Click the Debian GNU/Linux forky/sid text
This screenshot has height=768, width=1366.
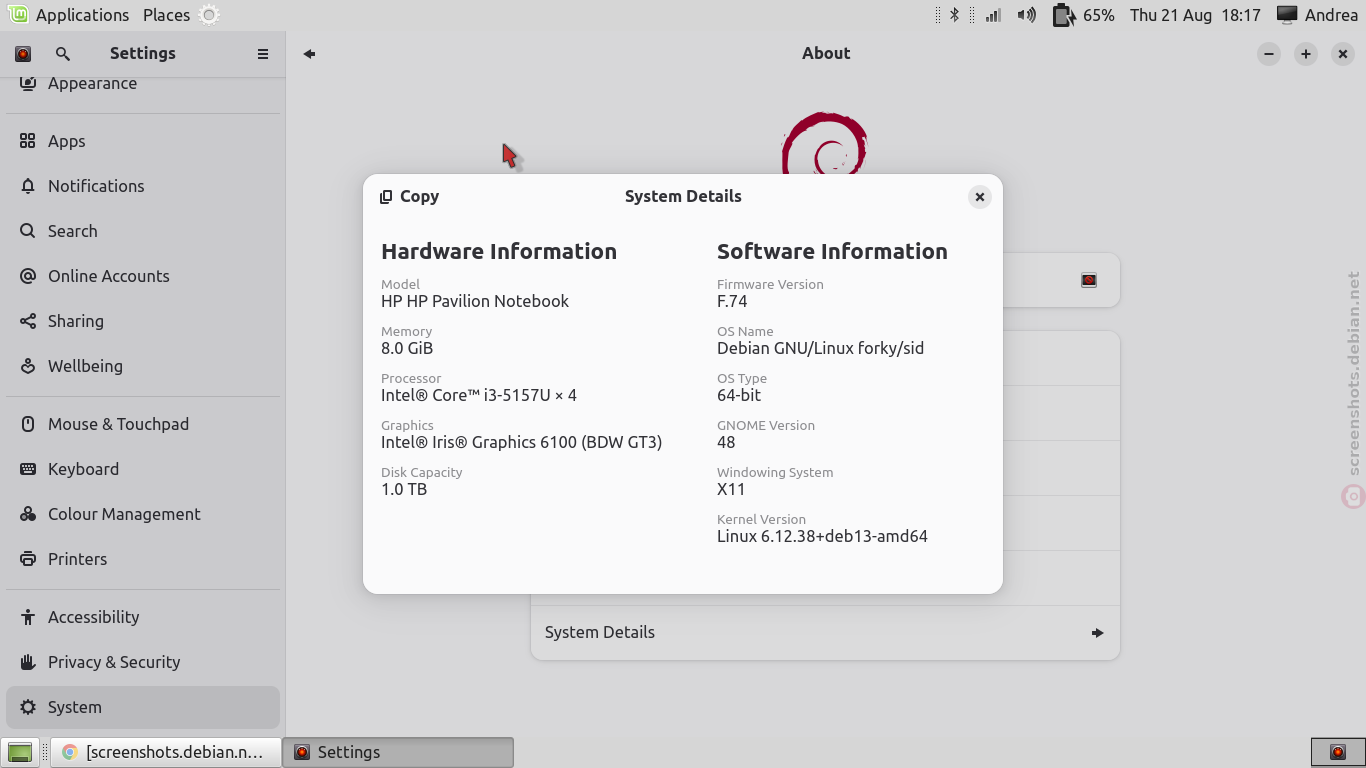(x=820, y=348)
